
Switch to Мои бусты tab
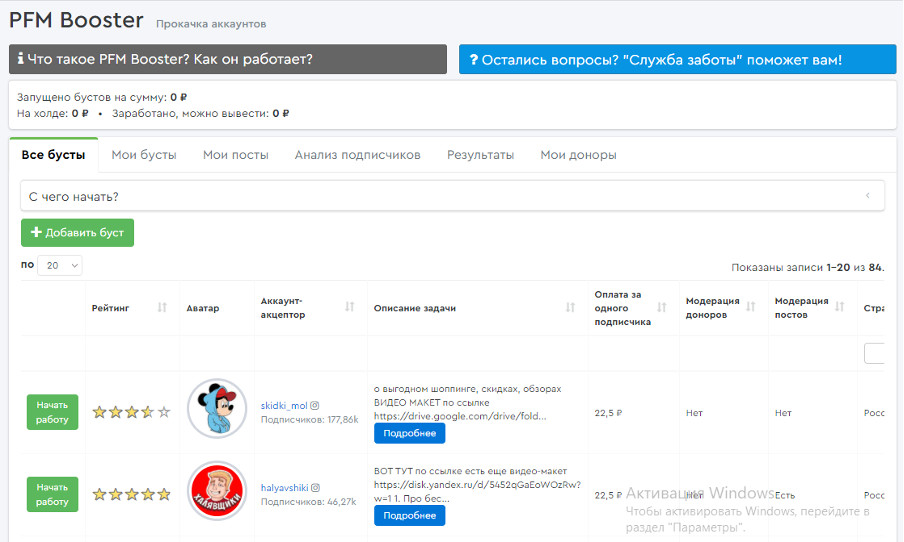[x=144, y=155]
